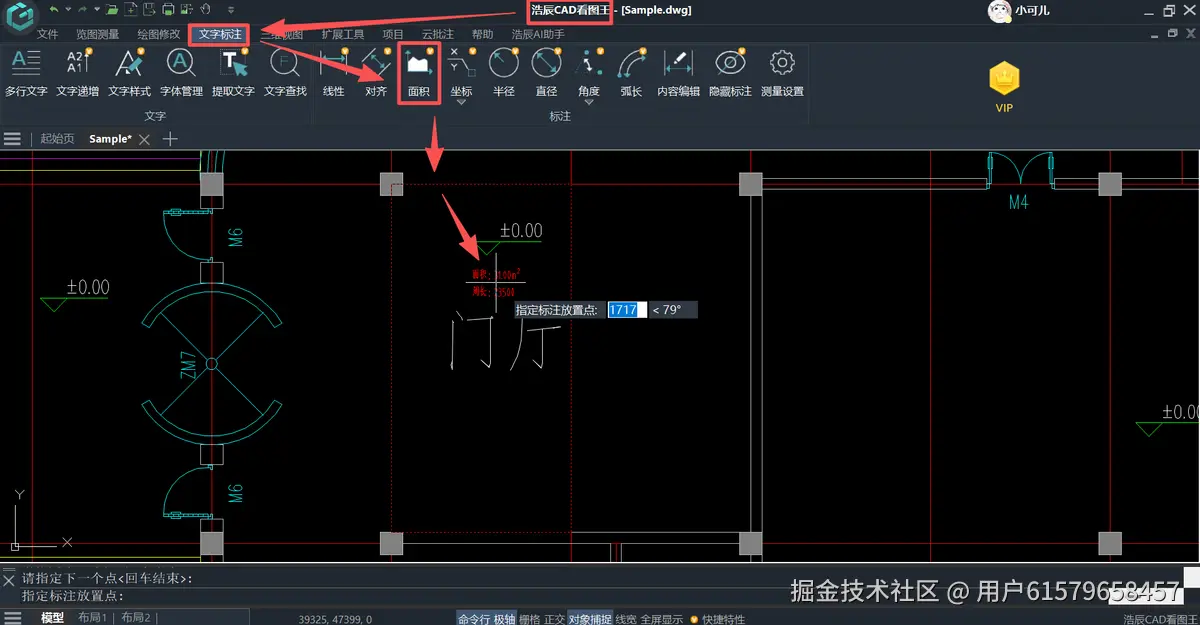This screenshot has height=625, width=1200.
Task: Open the layout list menu in status bar
Action: [x=12, y=618]
